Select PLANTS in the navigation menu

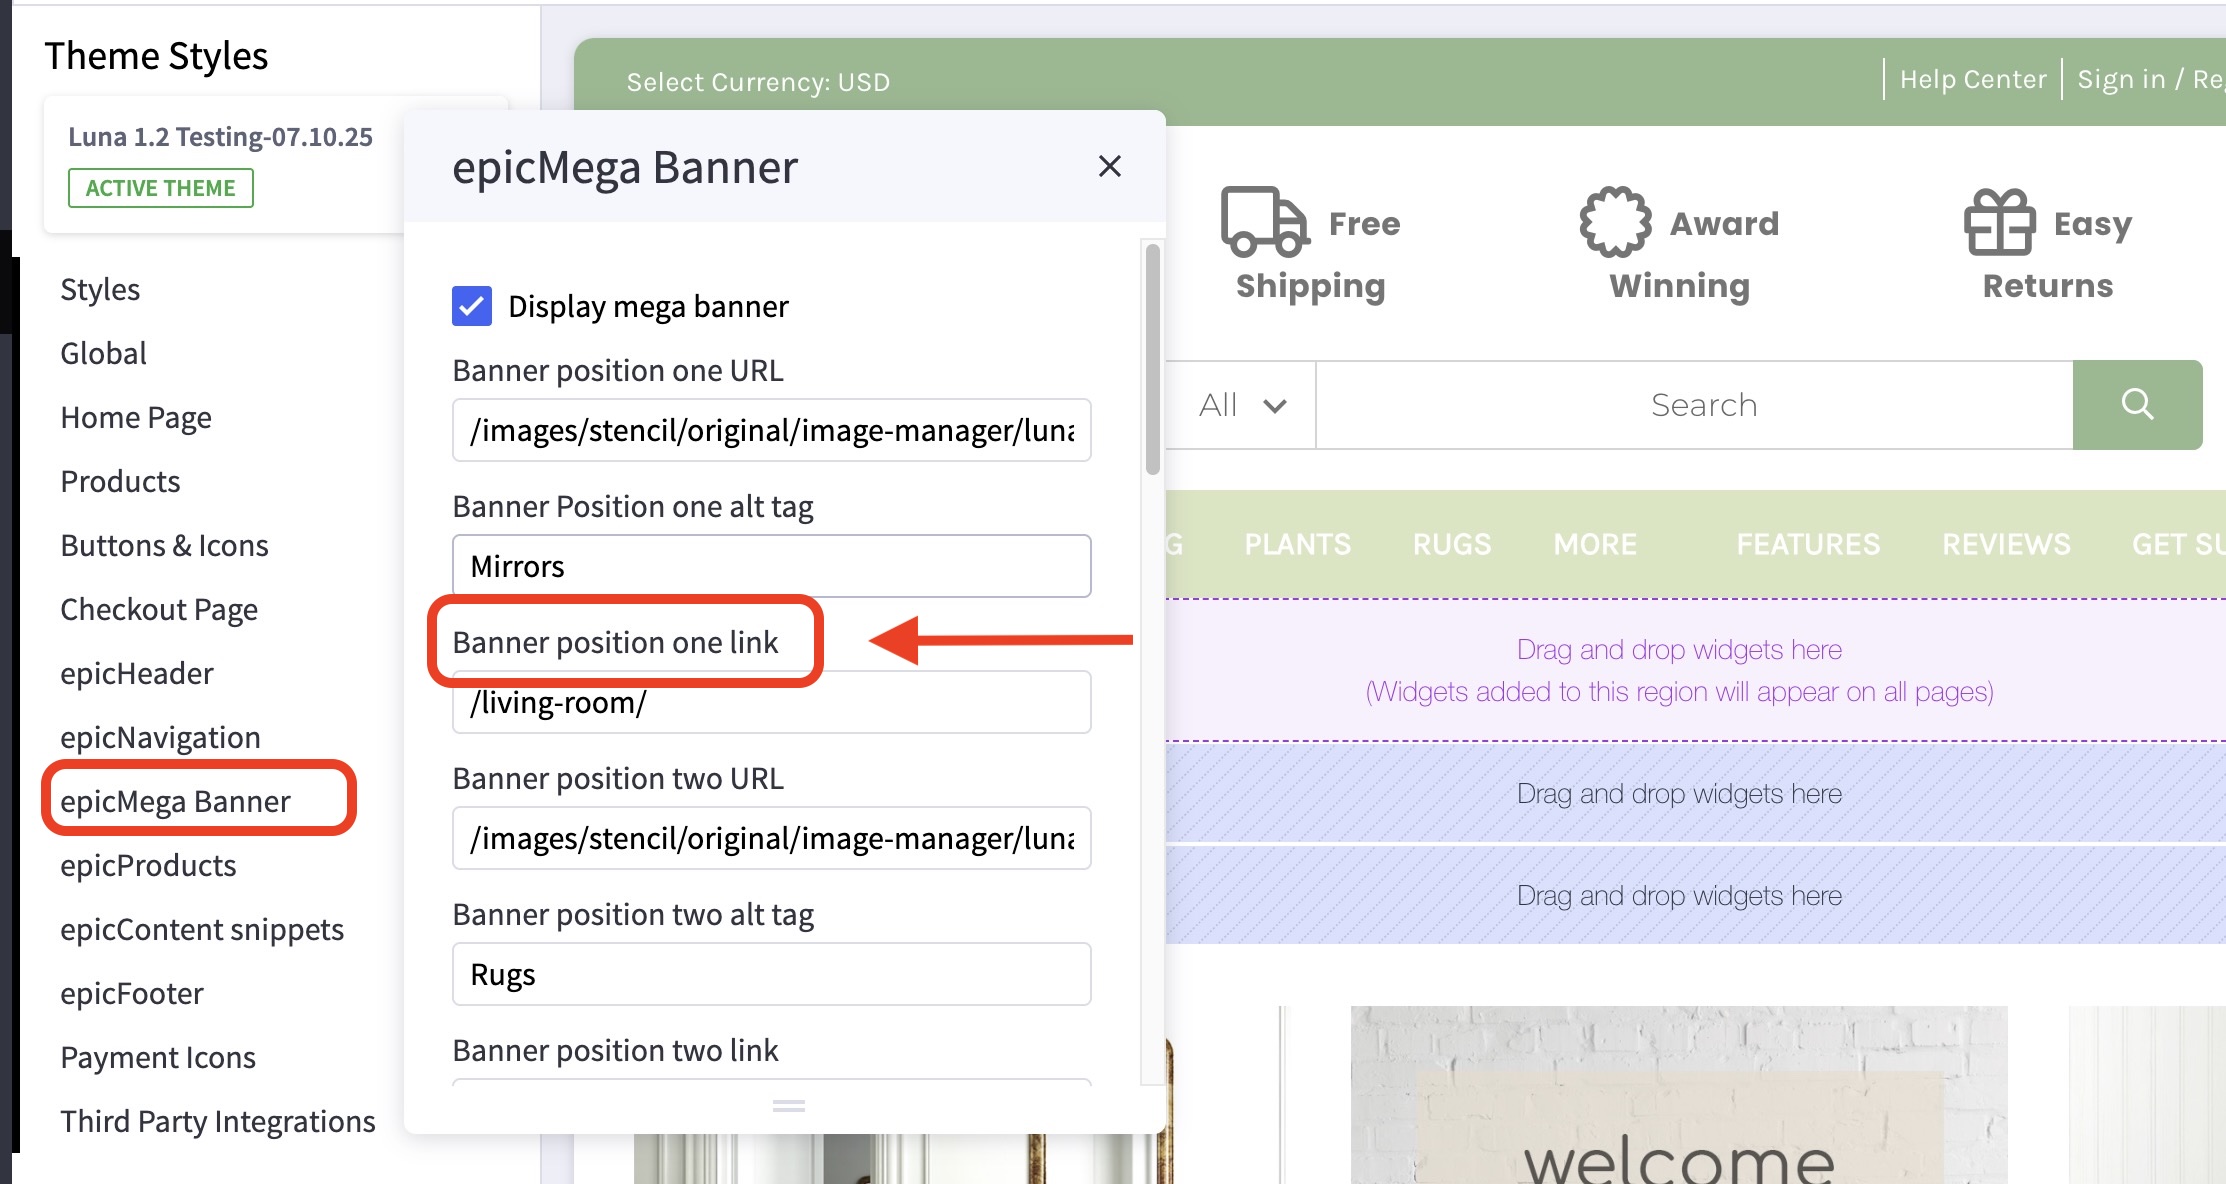[x=1296, y=543]
